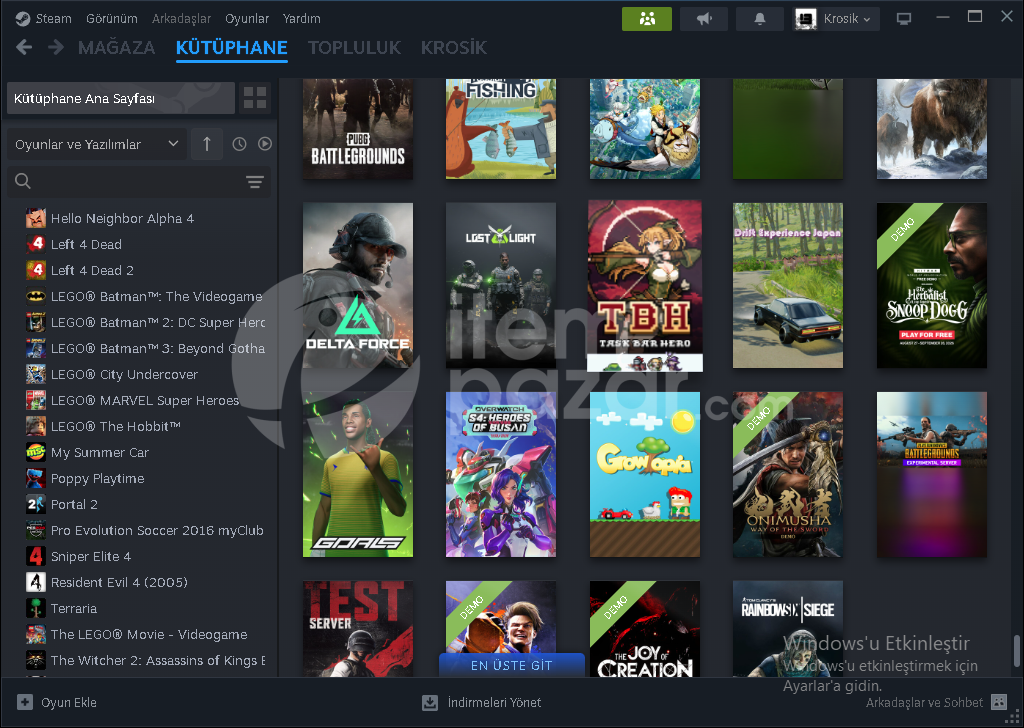
Task: Open the Overwatch Heroes of Busan cover
Action: (x=501, y=475)
